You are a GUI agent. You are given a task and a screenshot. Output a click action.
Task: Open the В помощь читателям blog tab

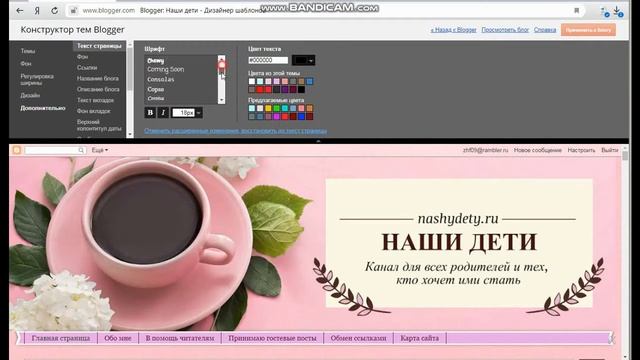point(180,338)
